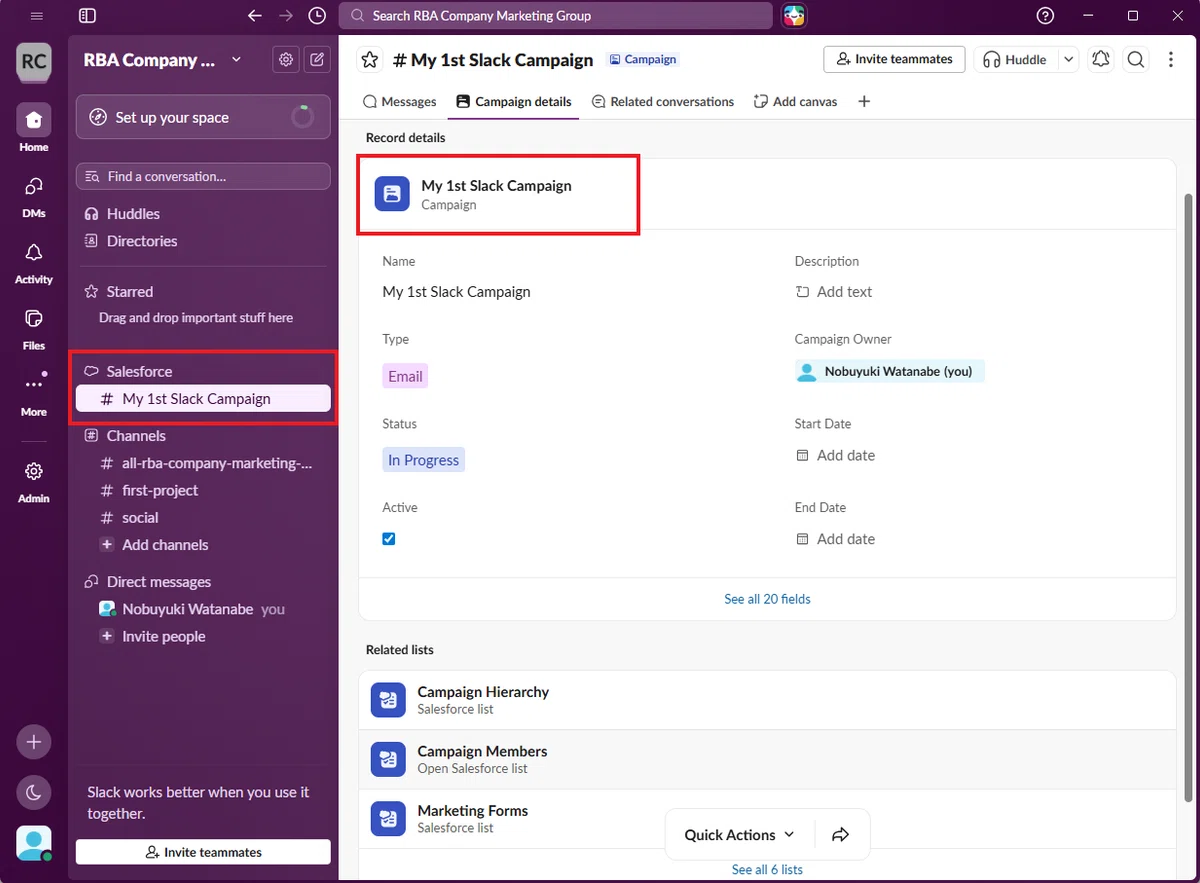Image resolution: width=1200 pixels, height=883 pixels.
Task: Click the setup progress ring
Action: (302, 117)
